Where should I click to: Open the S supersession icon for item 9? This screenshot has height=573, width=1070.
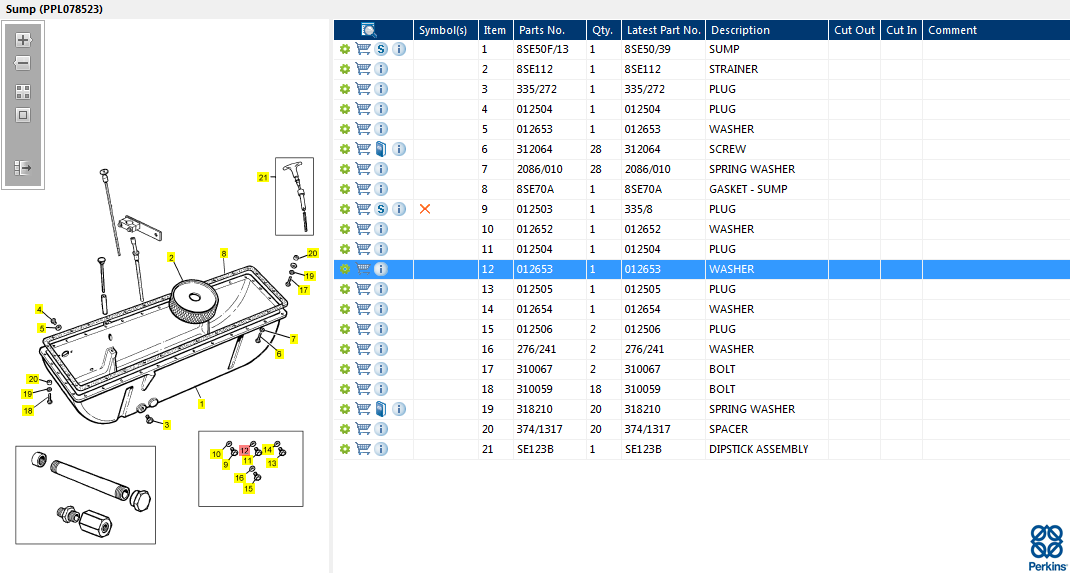[381, 209]
